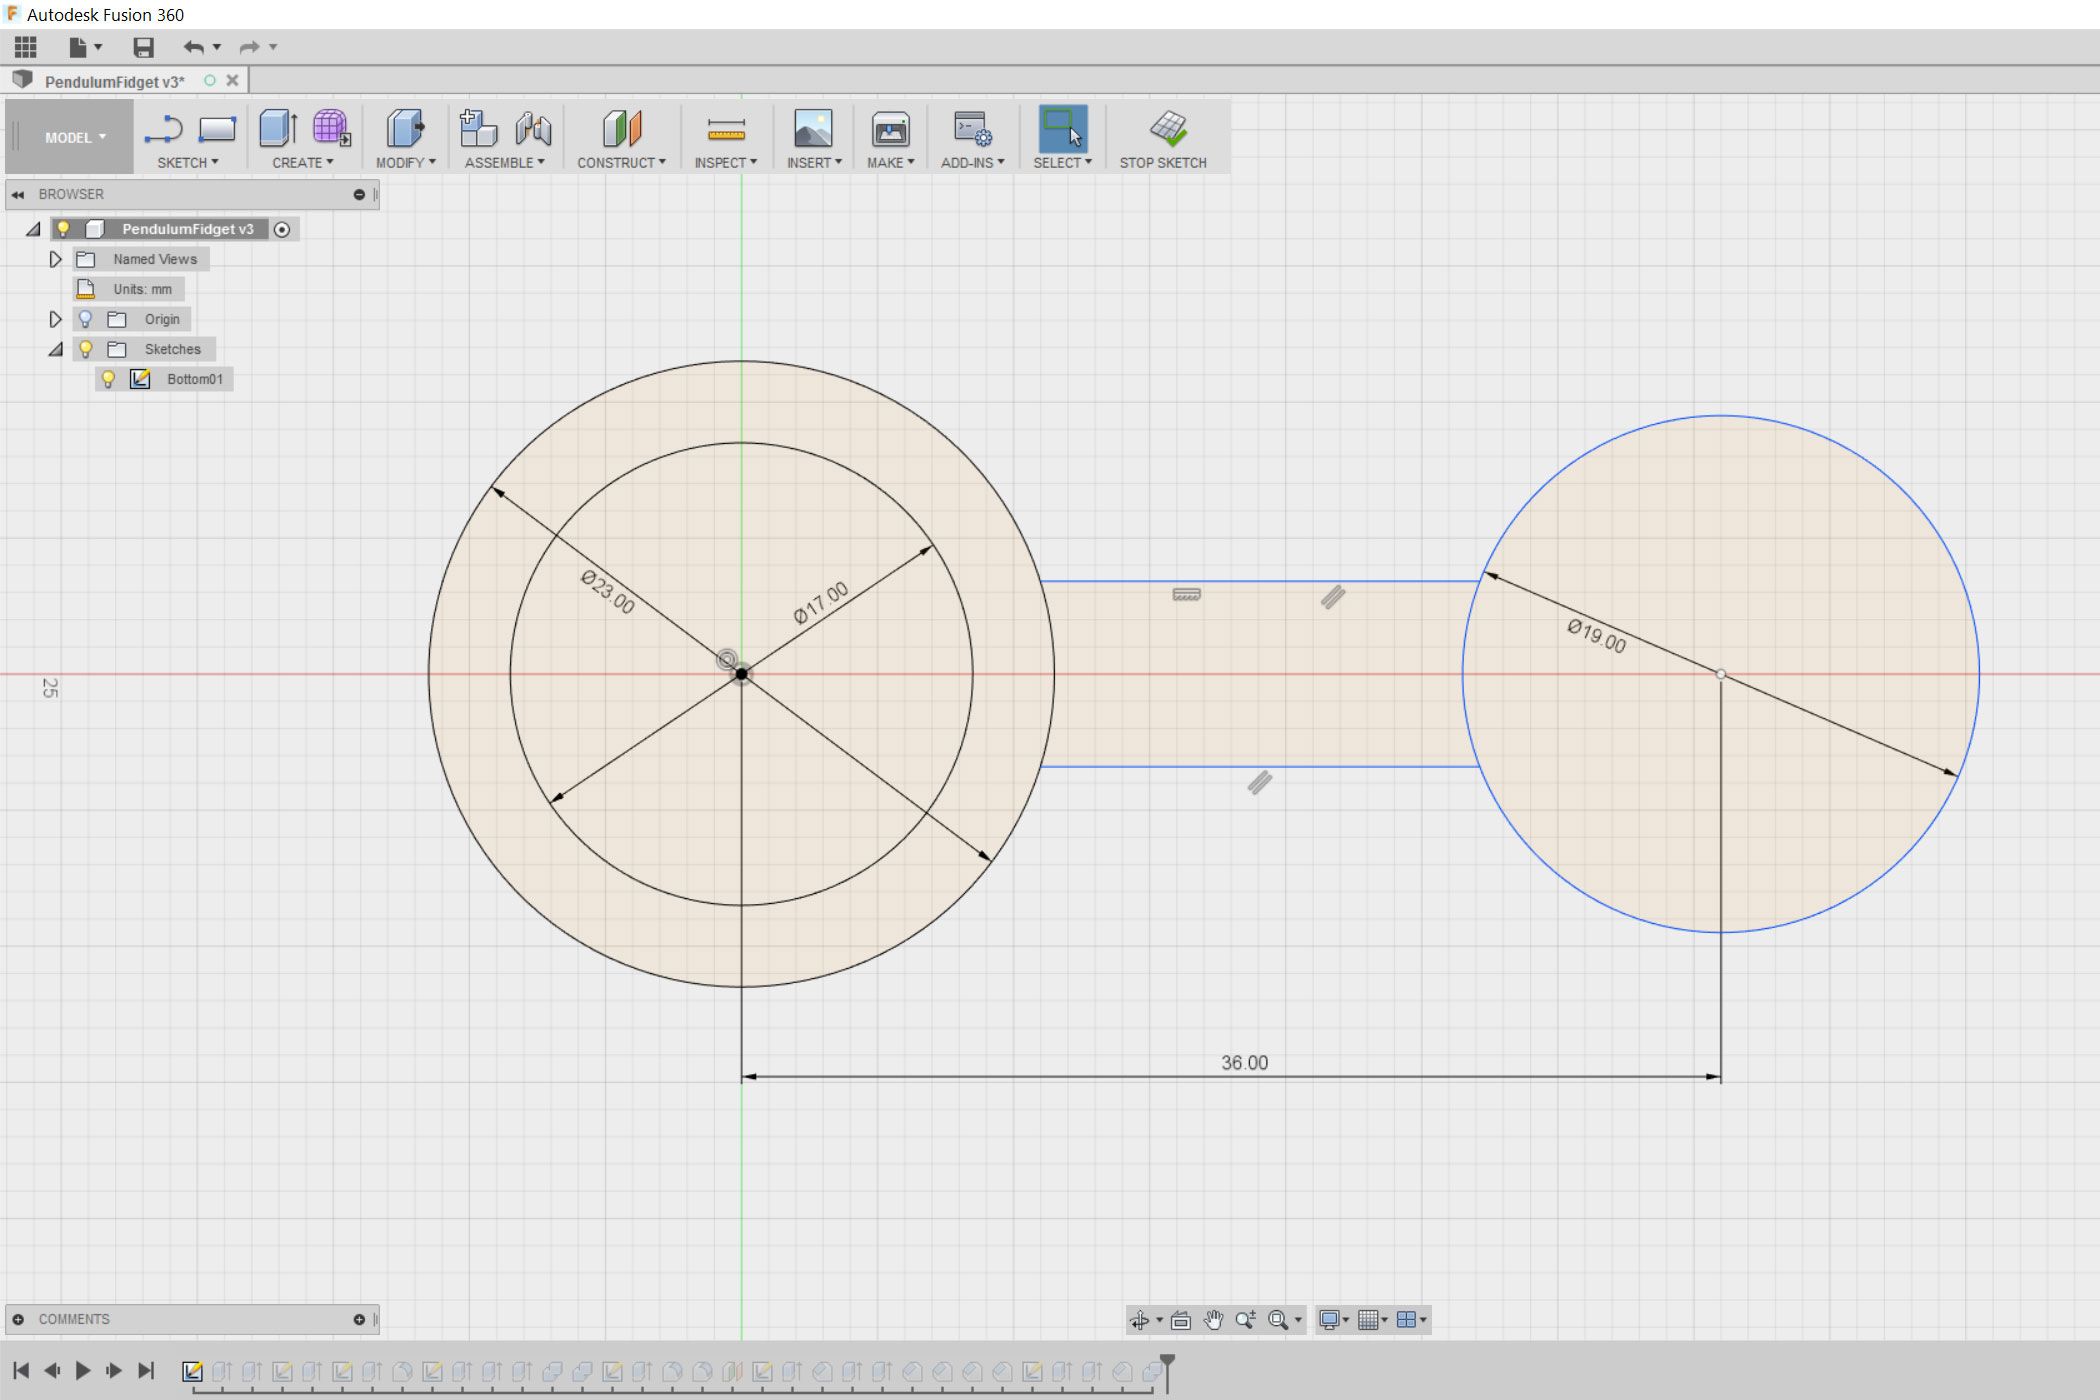Click the Joint icon in Assemble
The image size is (2100, 1400).
coord(534,129)
